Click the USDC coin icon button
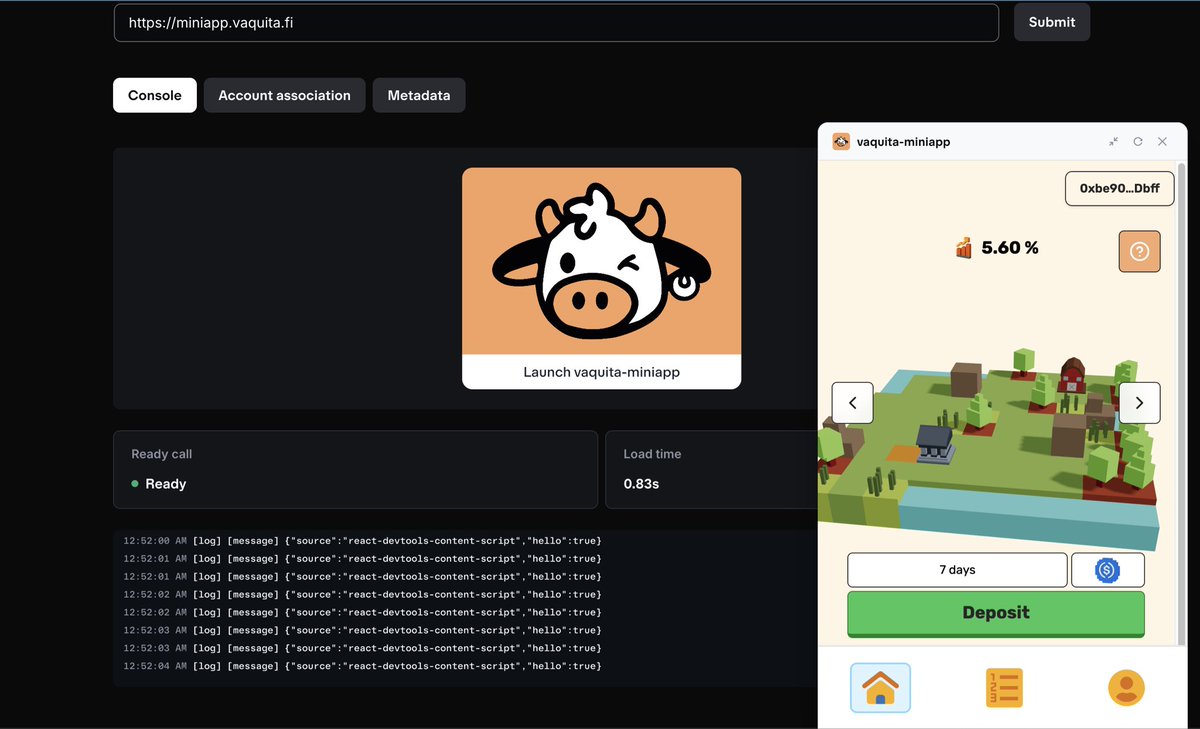 (x=1108, y=569)
